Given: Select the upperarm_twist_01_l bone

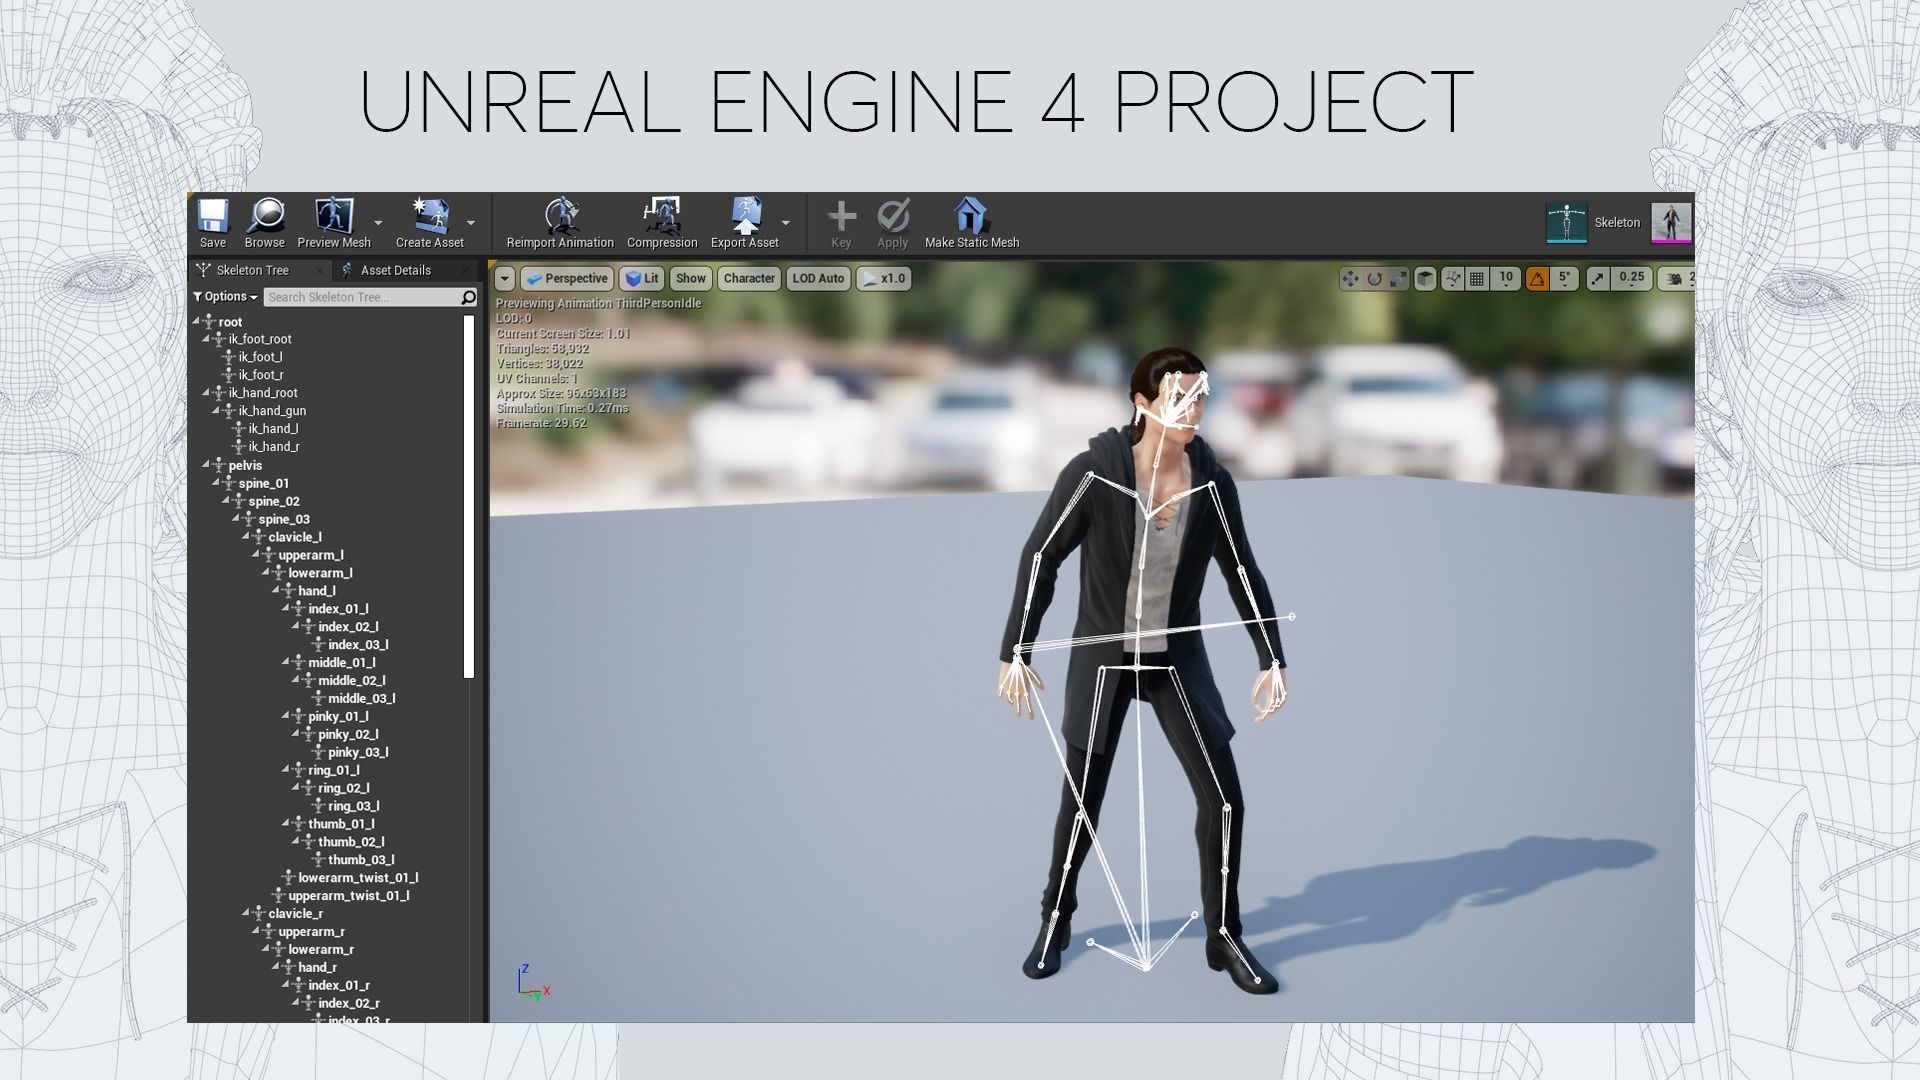Looking at the screenshot, I should coord(349,896).
